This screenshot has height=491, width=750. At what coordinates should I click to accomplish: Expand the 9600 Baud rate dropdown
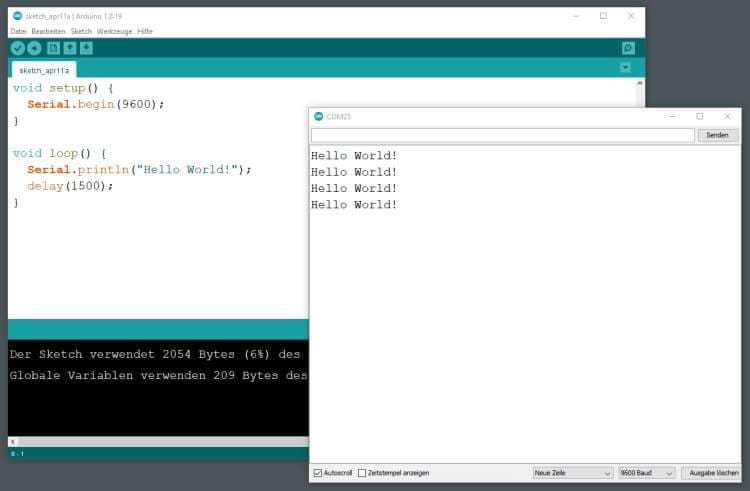coord(646,473)
